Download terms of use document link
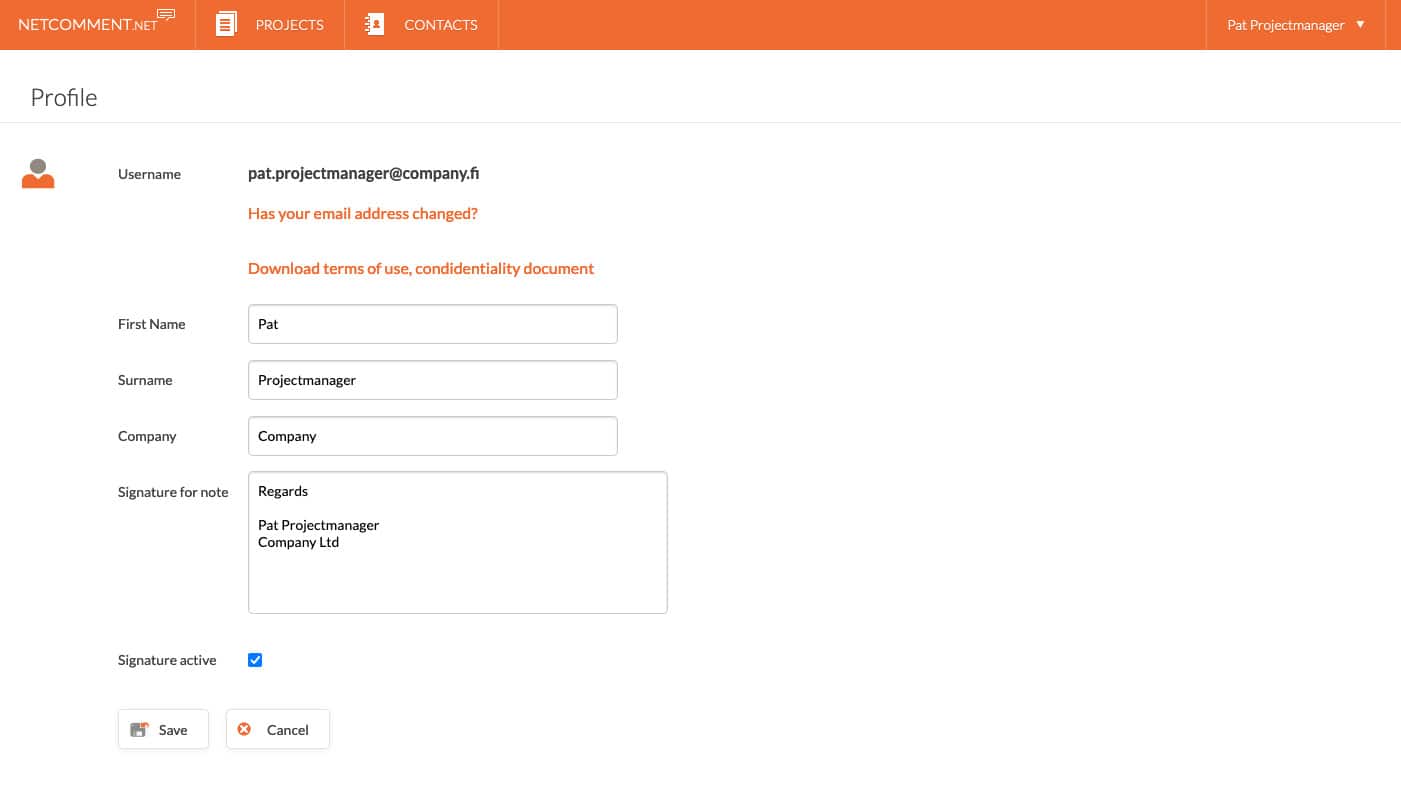1401x790 pixels. pyautogui.click(x=420, y=268)
